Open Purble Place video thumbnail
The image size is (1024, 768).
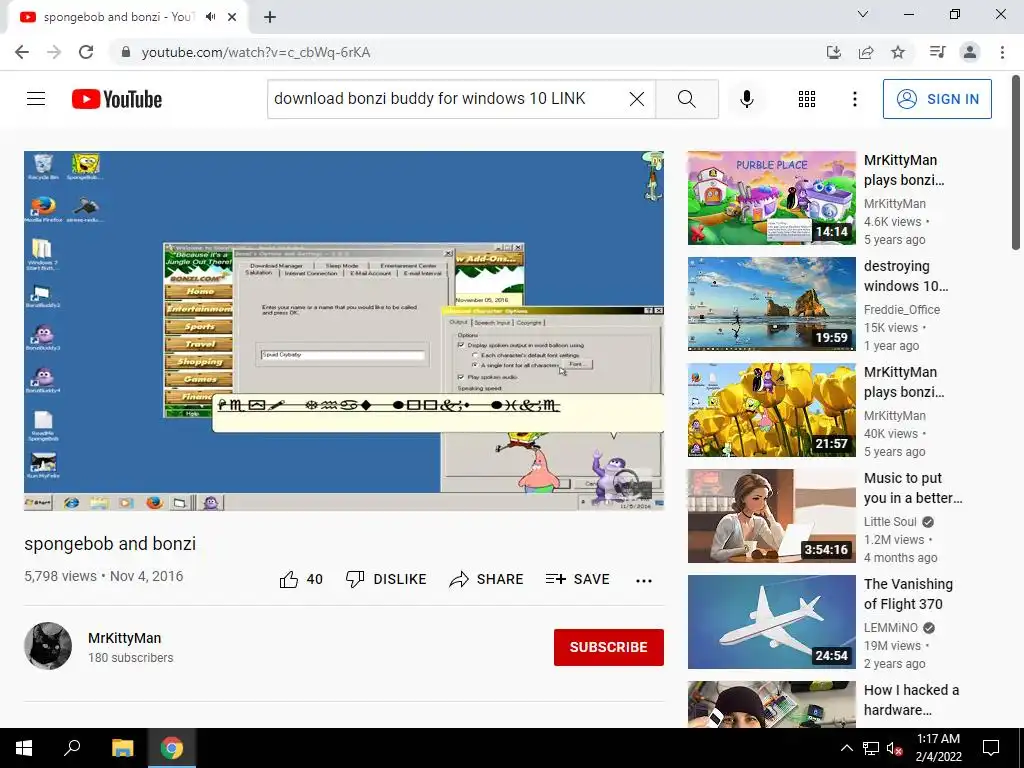pos(771,198)
